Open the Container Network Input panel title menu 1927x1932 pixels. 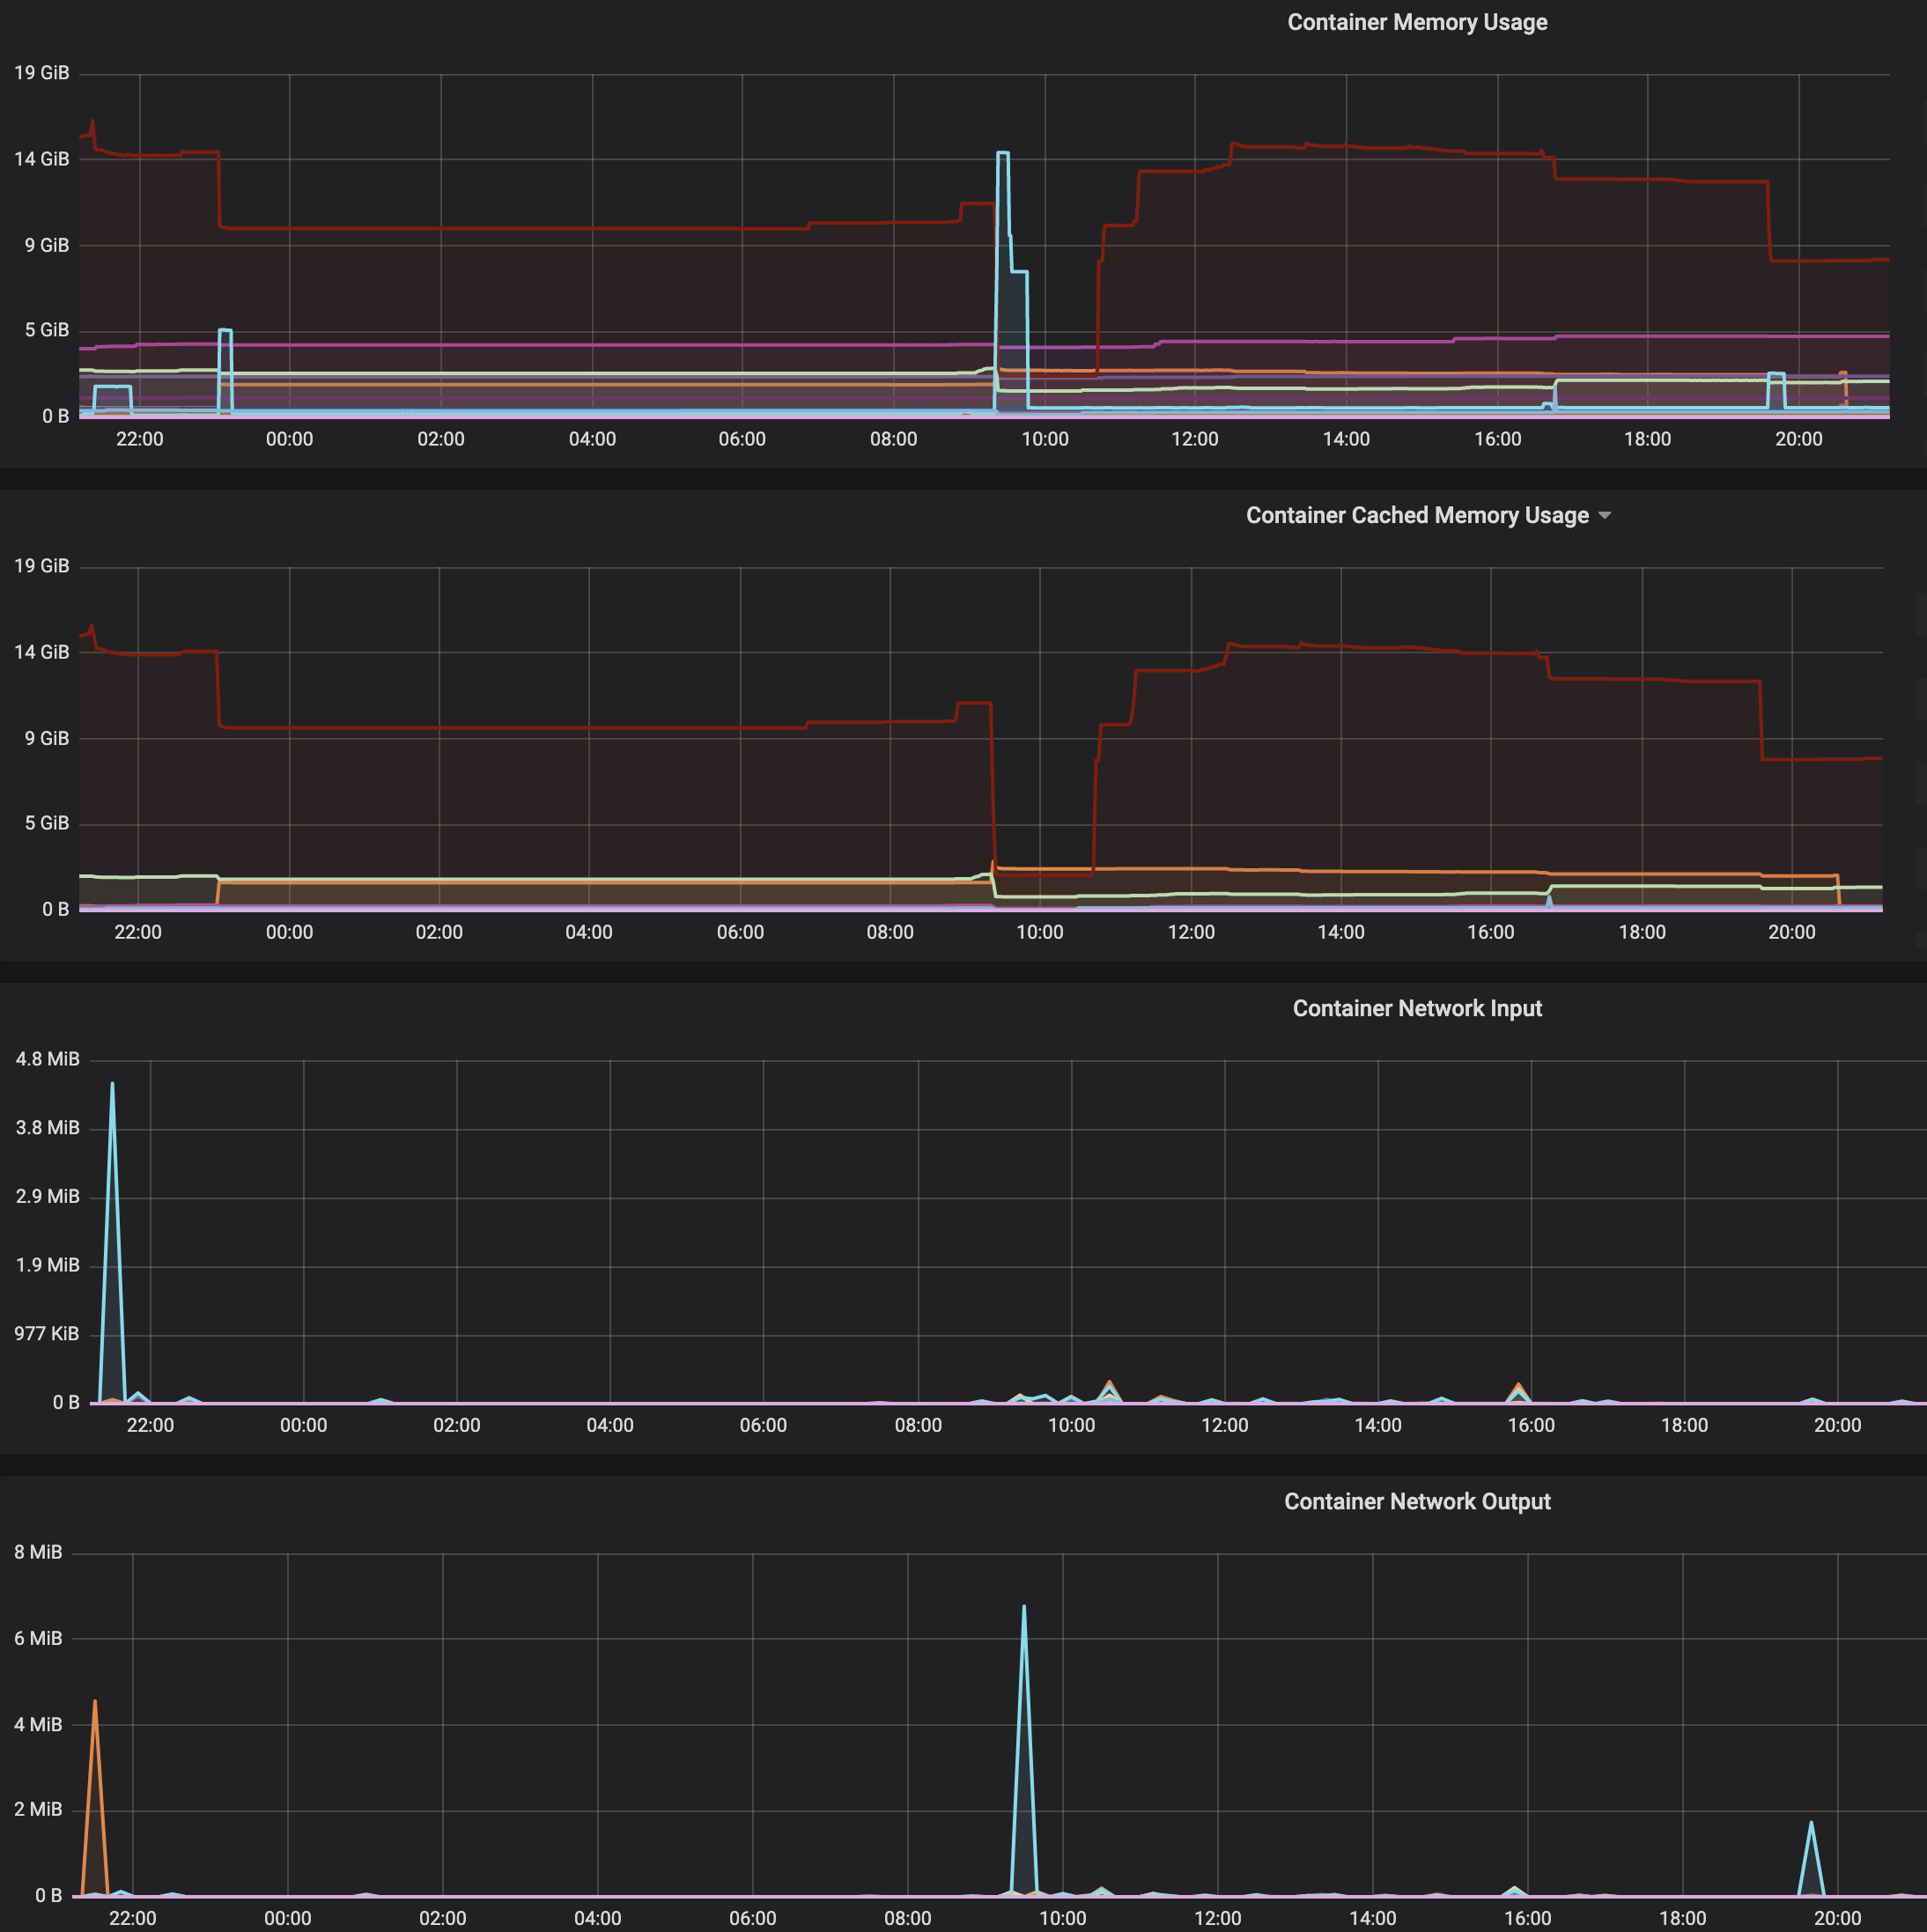(x=1416, y=1008)
